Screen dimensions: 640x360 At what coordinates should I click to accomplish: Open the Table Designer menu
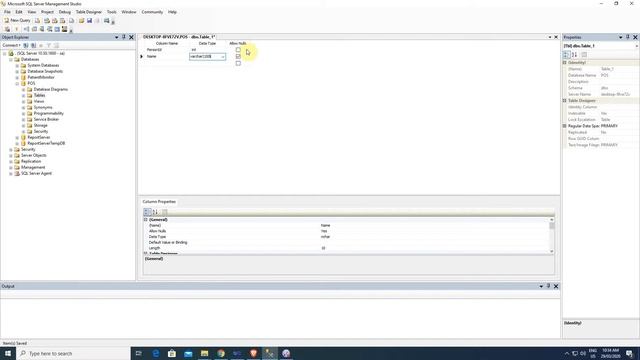pos(89,12)
